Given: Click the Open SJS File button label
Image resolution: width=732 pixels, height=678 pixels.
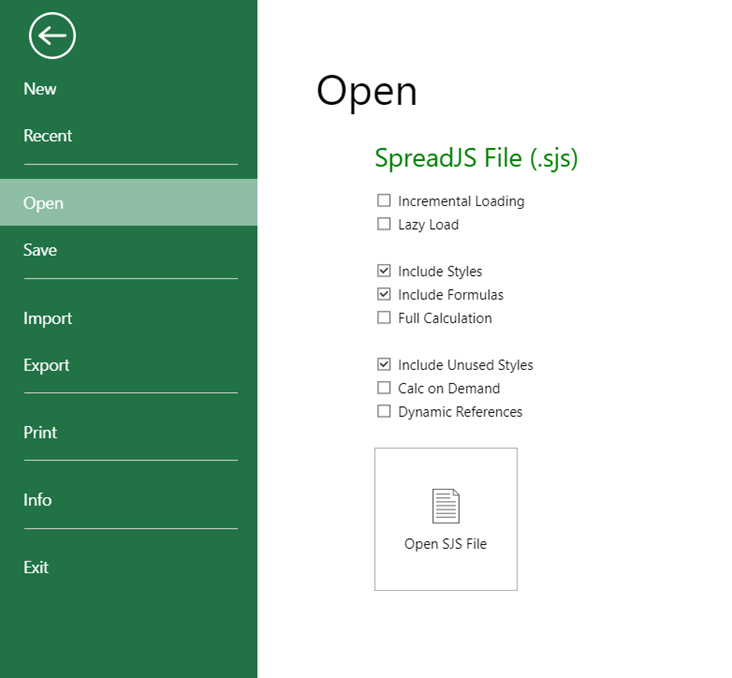Looking at the screenshot, I should pyautogui.click(x=445, y=544).
